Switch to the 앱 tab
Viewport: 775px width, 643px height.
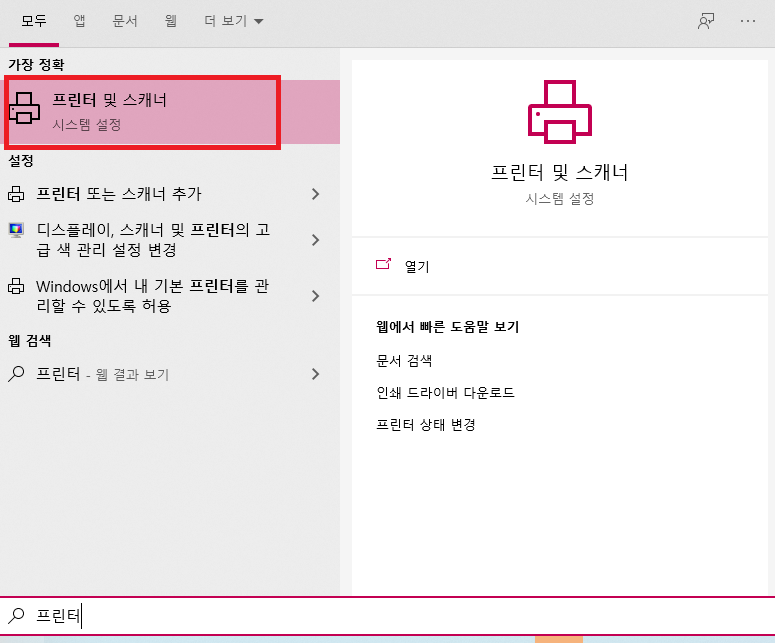[x=79, y=21]
